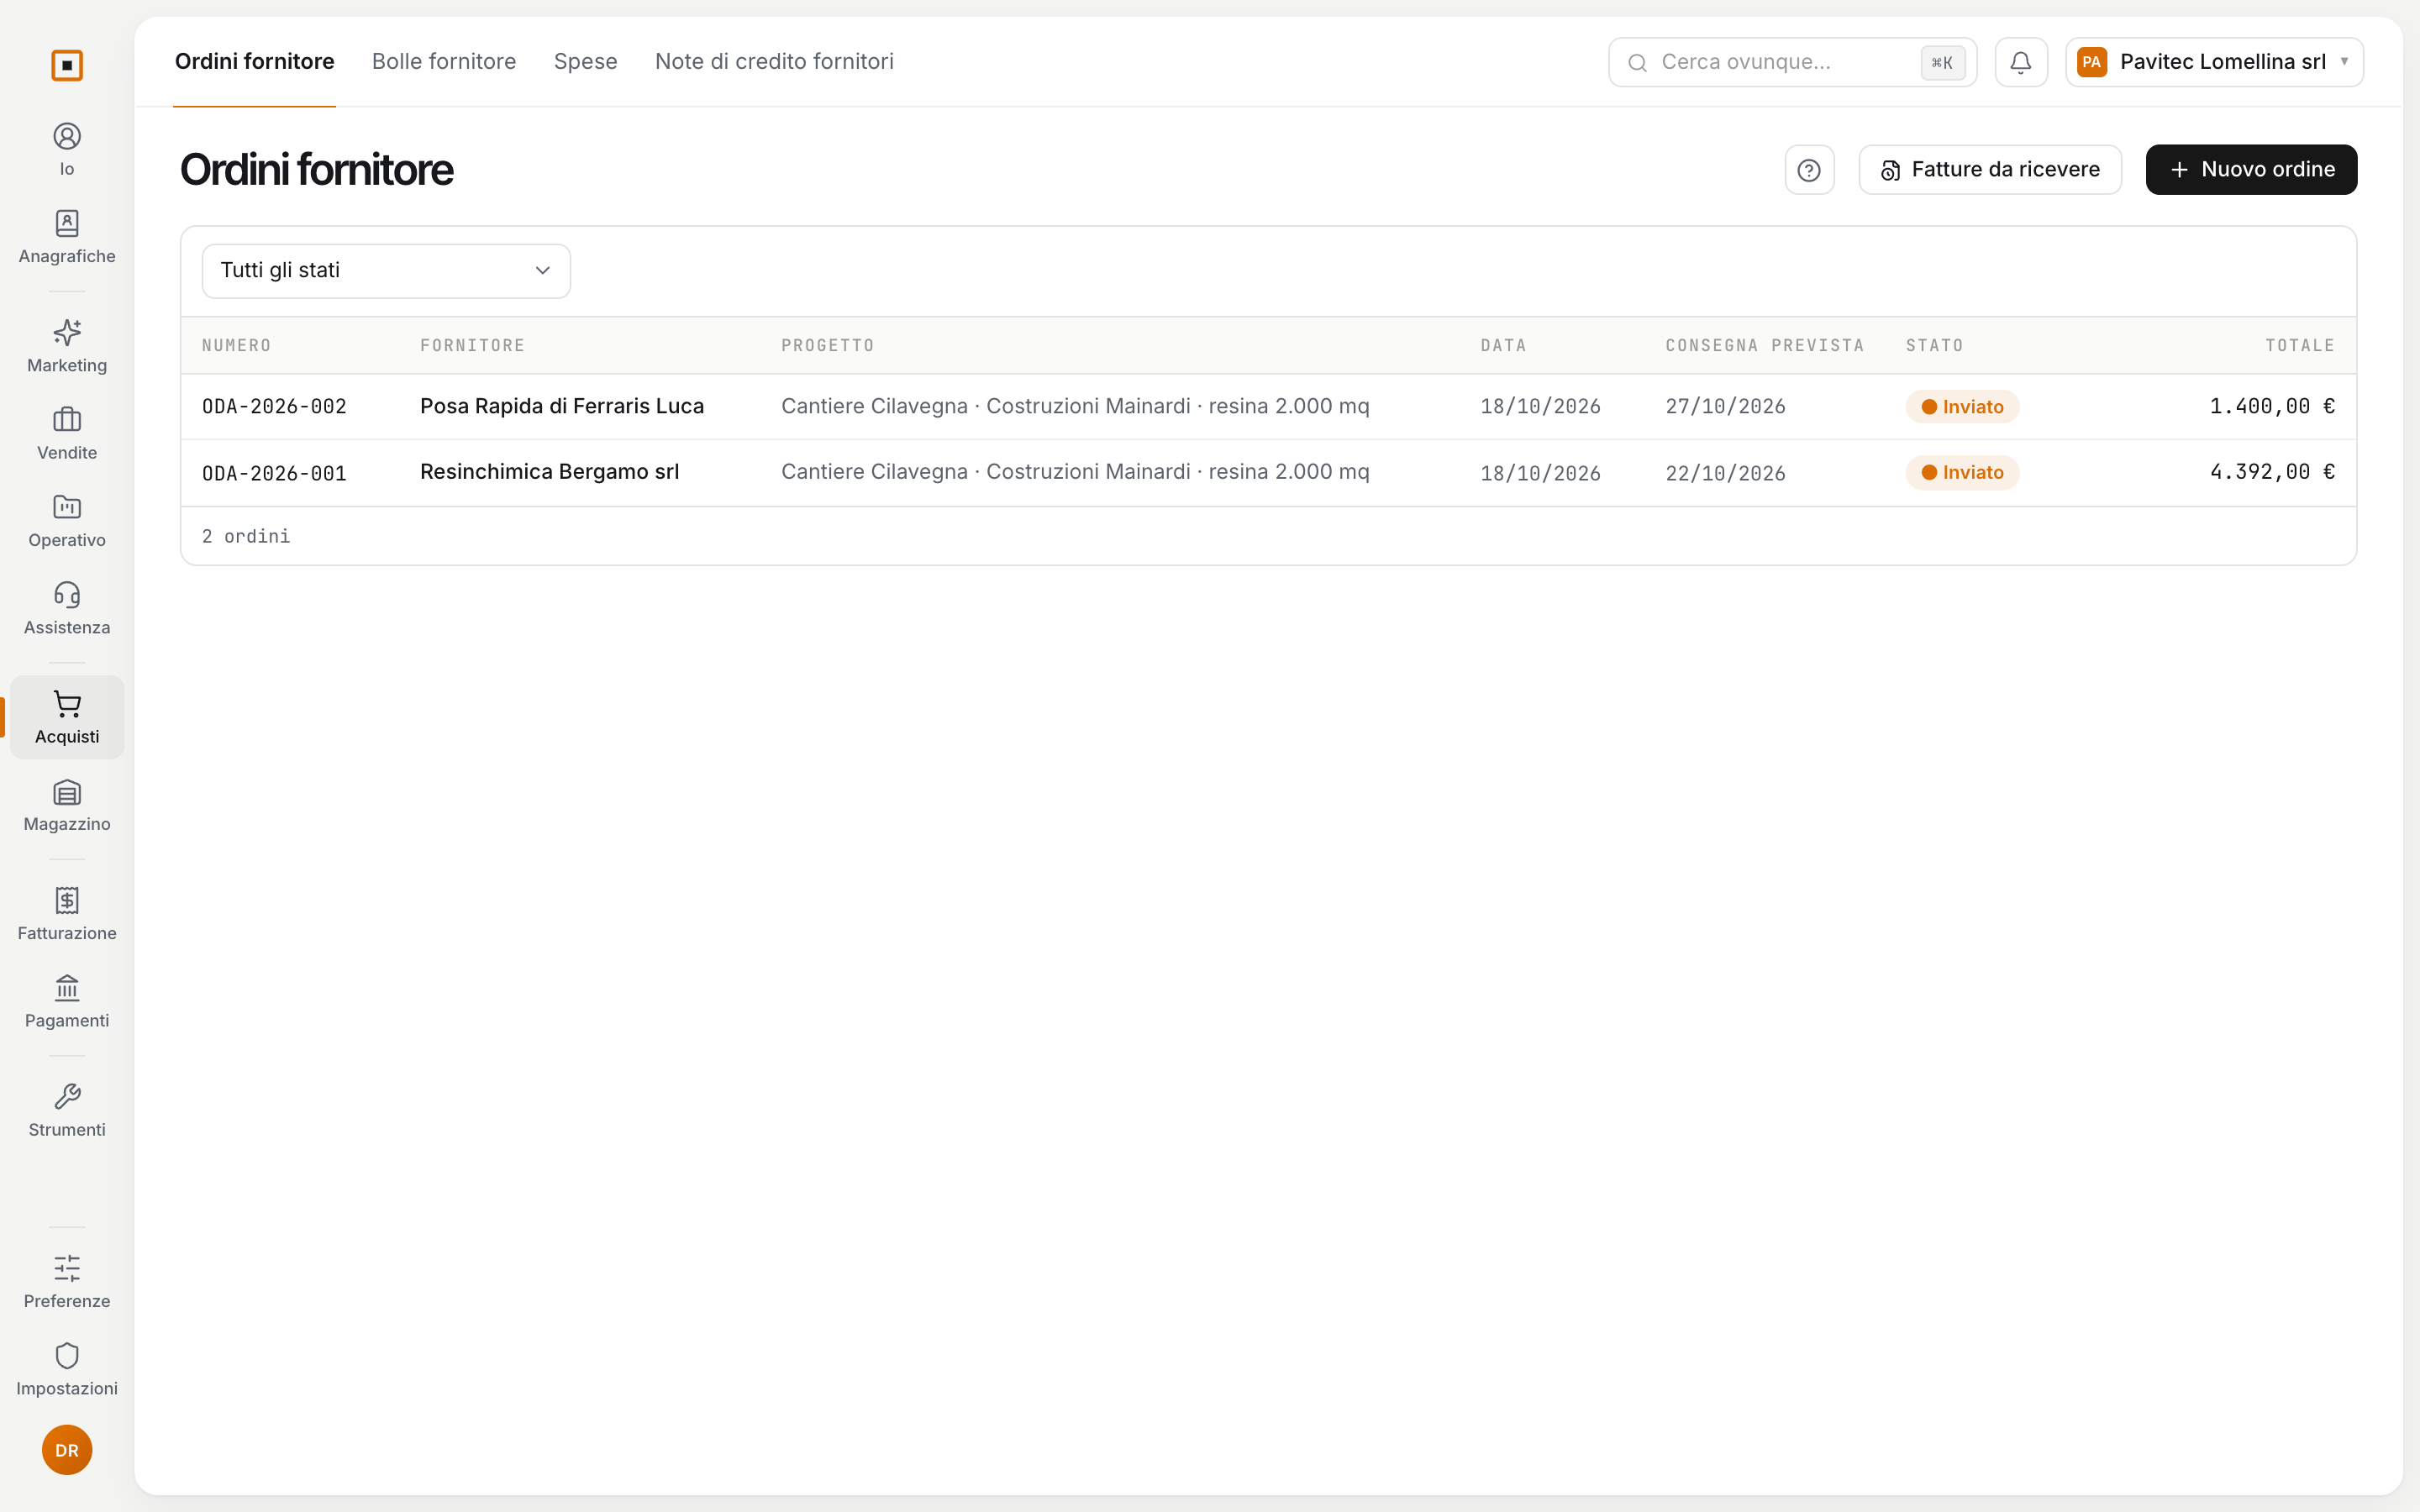Click supplier Resinchimica Bergamo srl
Image resolution: width=2420 pixels, height=1512 pixels.
point(549,472)
